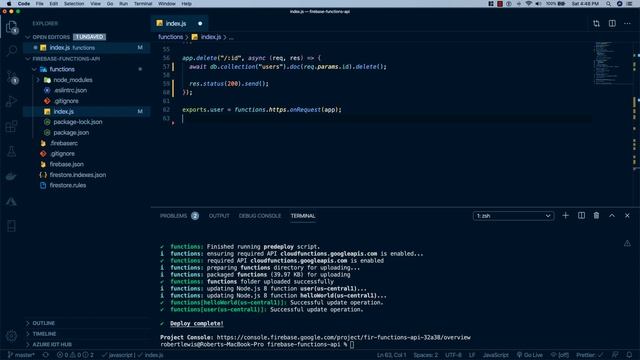This screenshot has height=360, width=640.
Task: Click Go Live in status bar
Action: point(529,355)
